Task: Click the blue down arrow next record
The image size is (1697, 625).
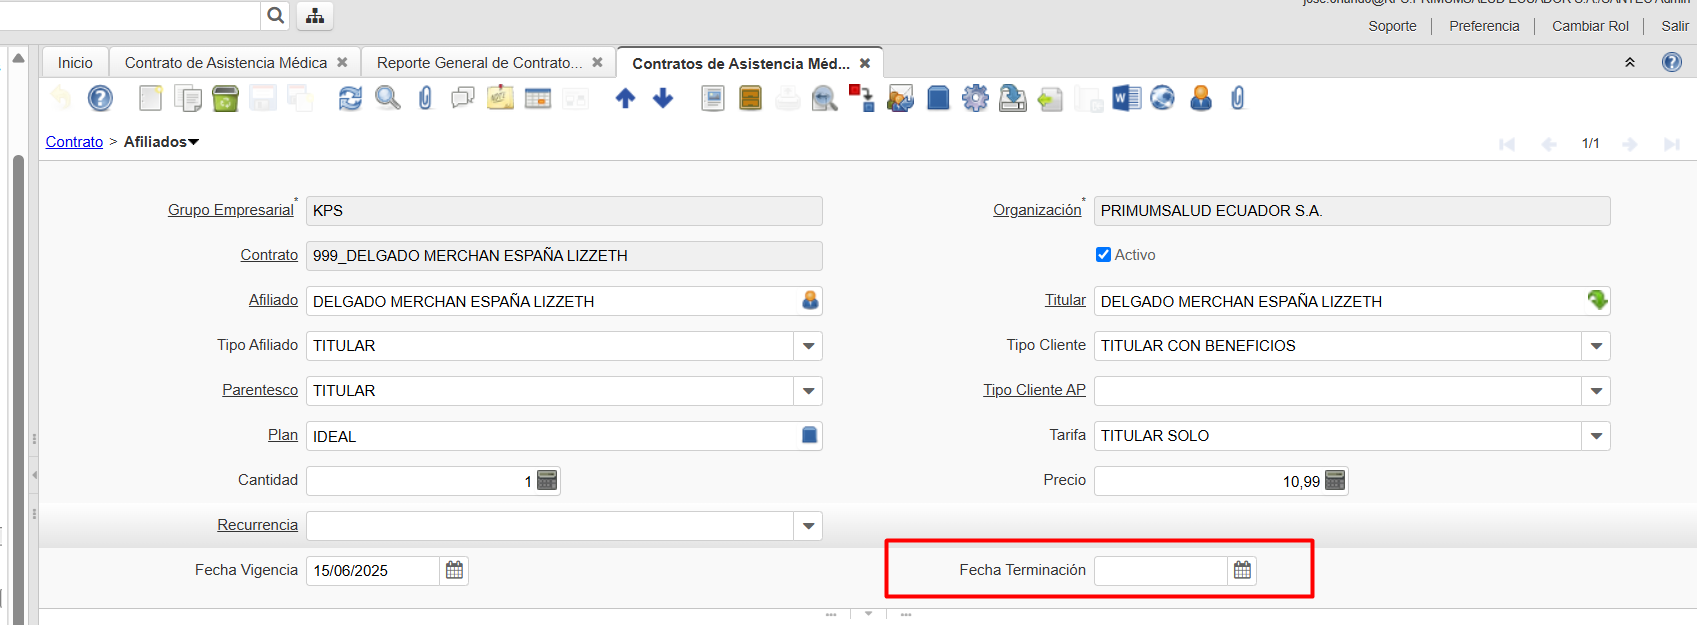Action: coord(663,98)
